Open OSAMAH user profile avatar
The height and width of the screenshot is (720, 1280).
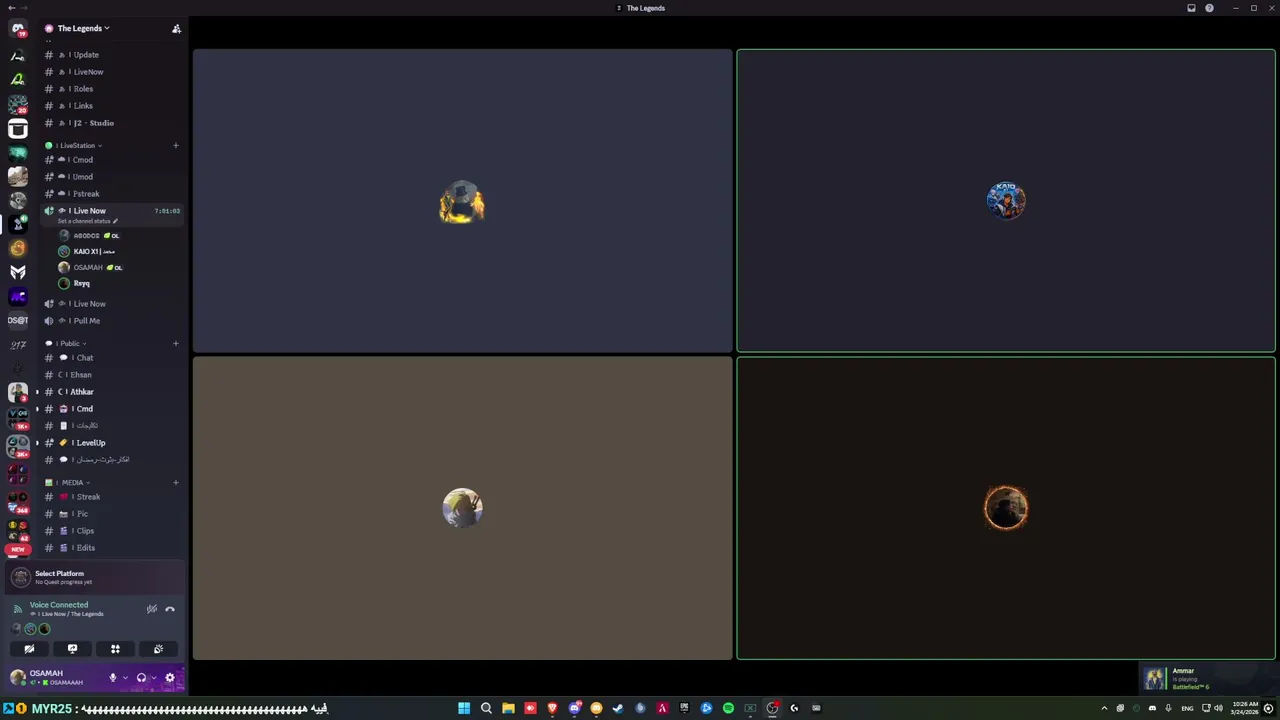tap(17, 678)
